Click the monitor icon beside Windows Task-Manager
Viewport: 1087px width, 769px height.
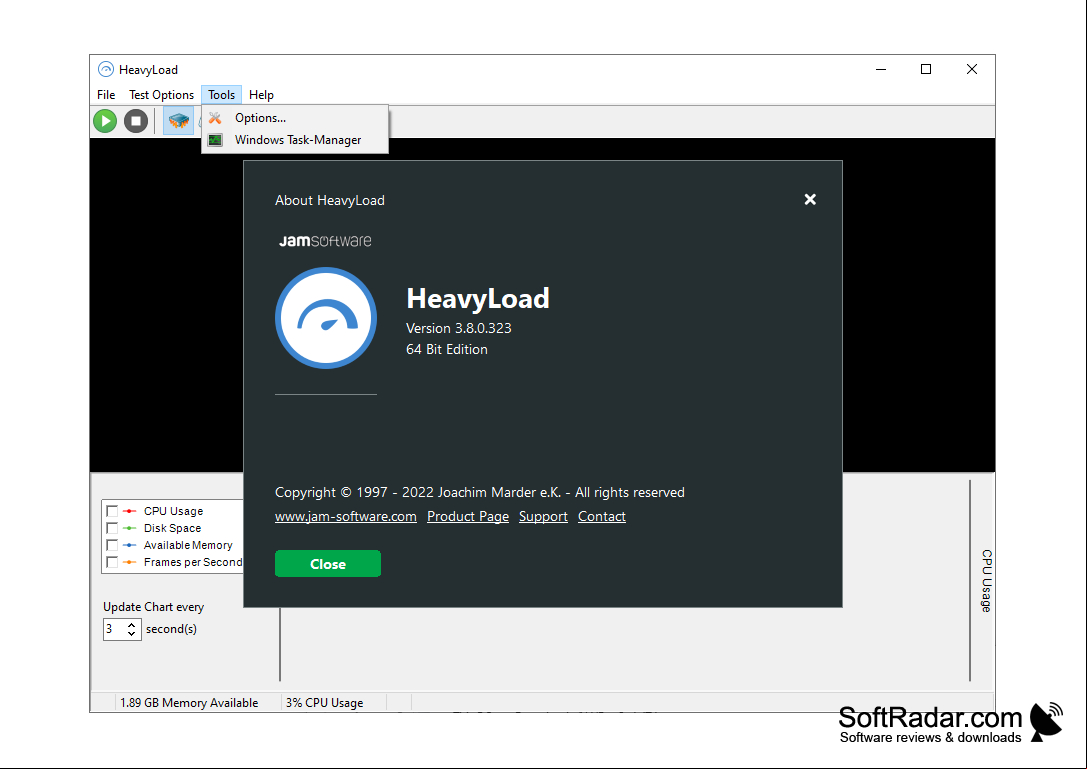click(x=216, y=140)
